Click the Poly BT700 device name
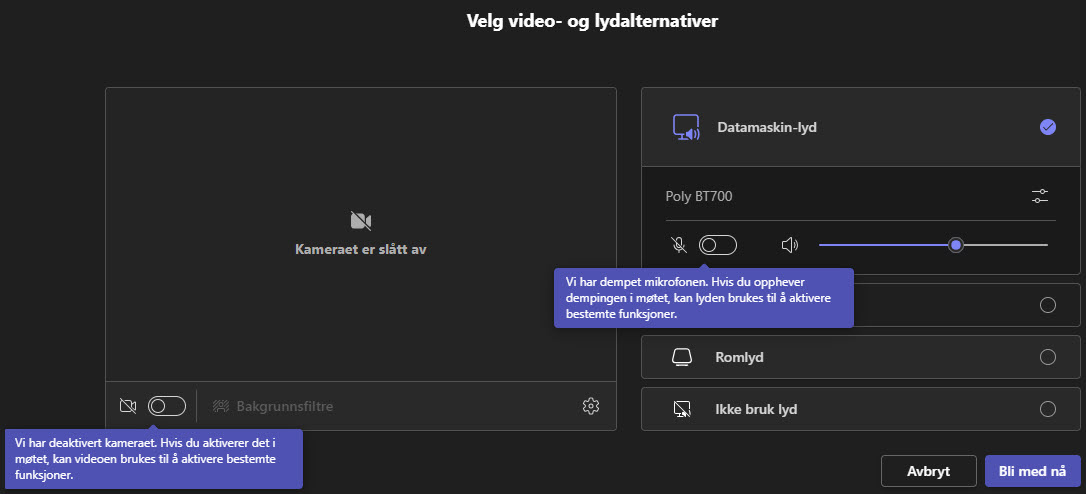1086x494 pixels. click(x=699, y=196)
